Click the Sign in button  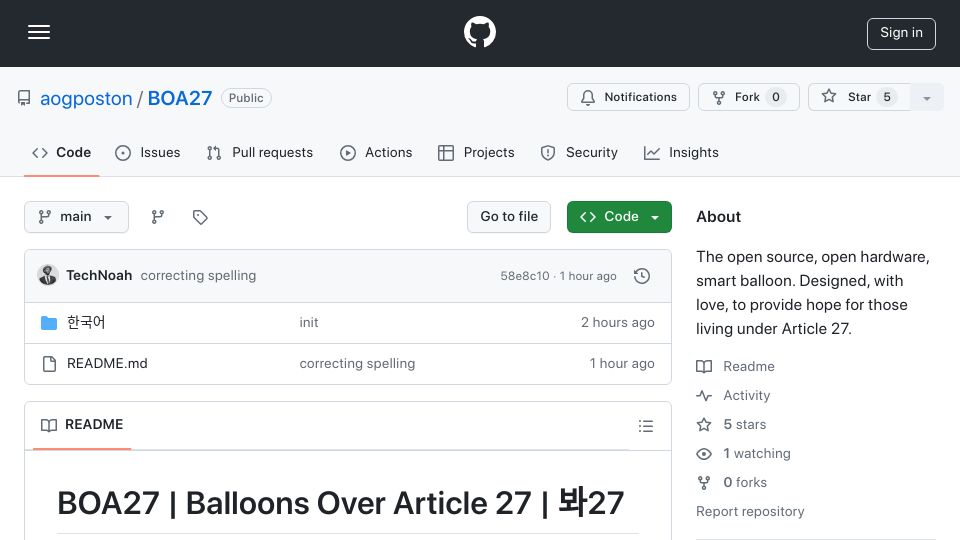tap(901, 34)
